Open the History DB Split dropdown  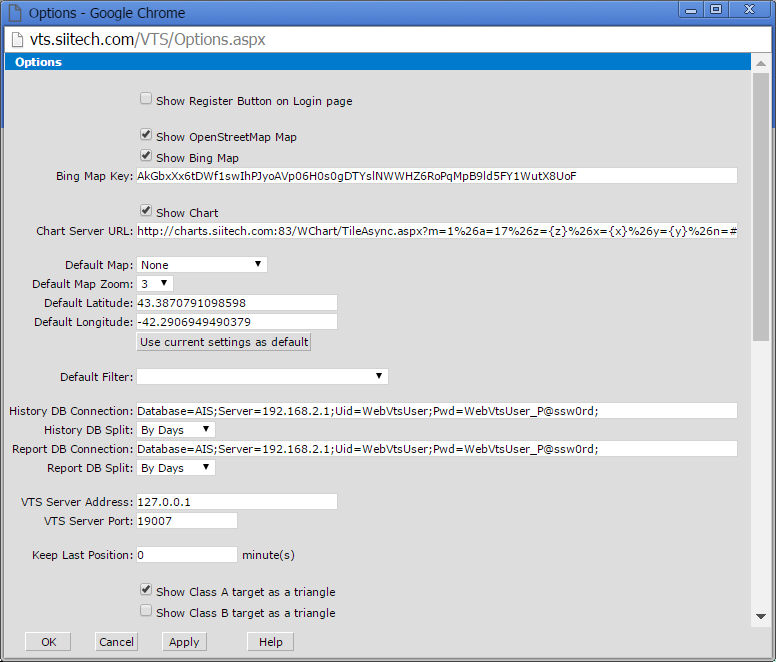click(x=176, y=429)
